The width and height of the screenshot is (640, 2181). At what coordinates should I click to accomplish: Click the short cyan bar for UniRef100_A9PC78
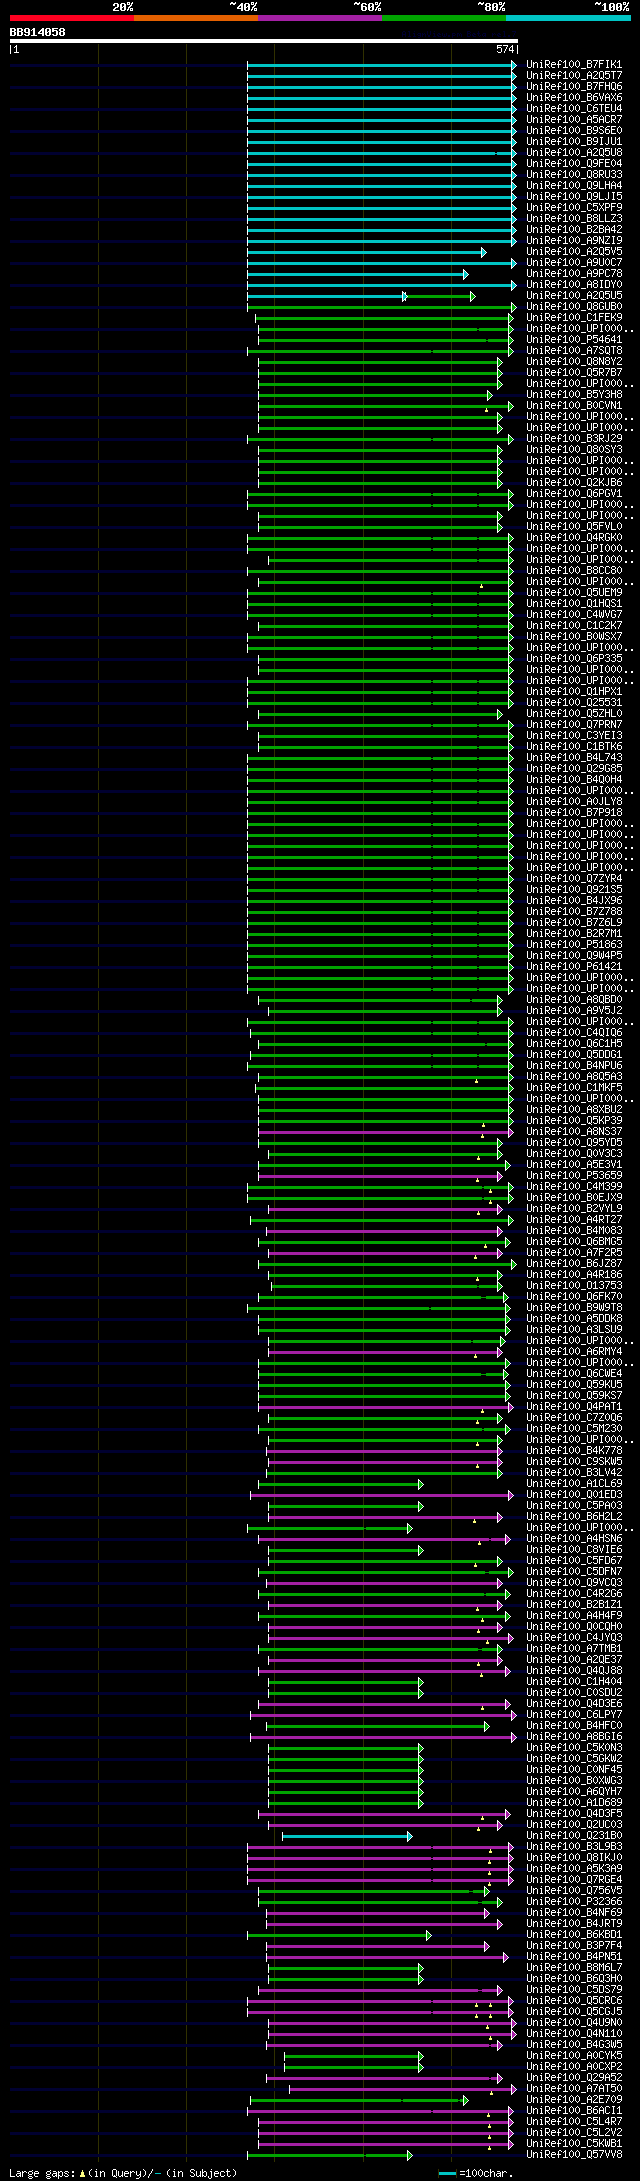point(357,273)
